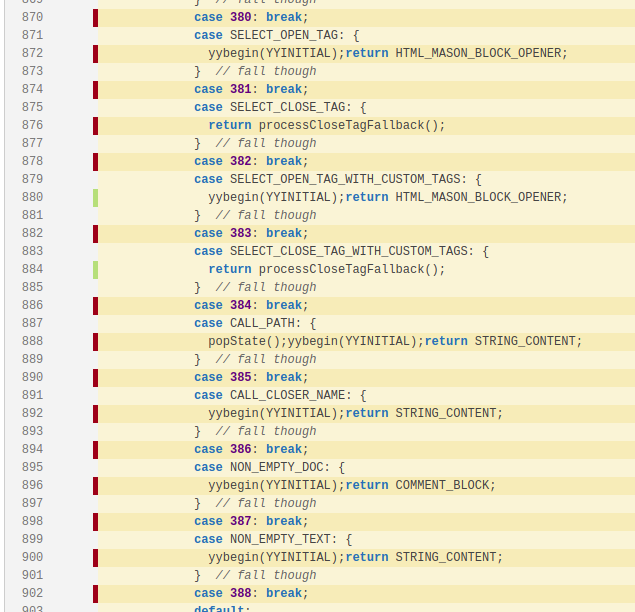Click the text 'case 380: break;'
The image size is (635, 612).
pos(251,17)
